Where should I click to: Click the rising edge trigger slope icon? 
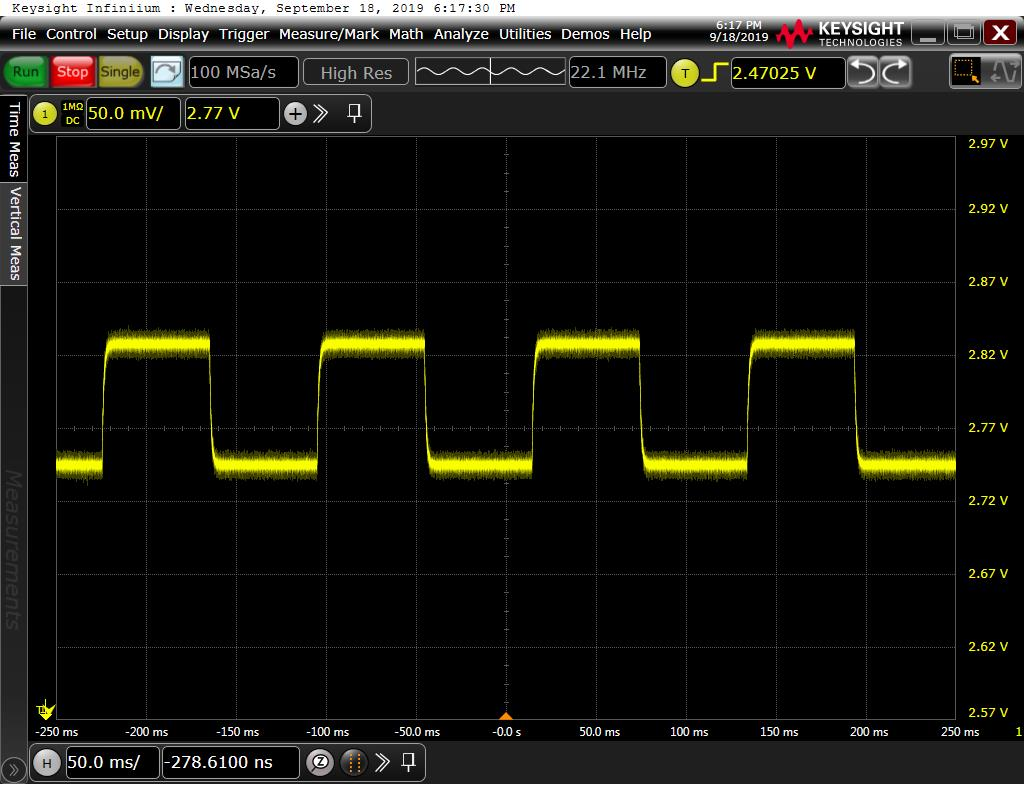[715, 73]
